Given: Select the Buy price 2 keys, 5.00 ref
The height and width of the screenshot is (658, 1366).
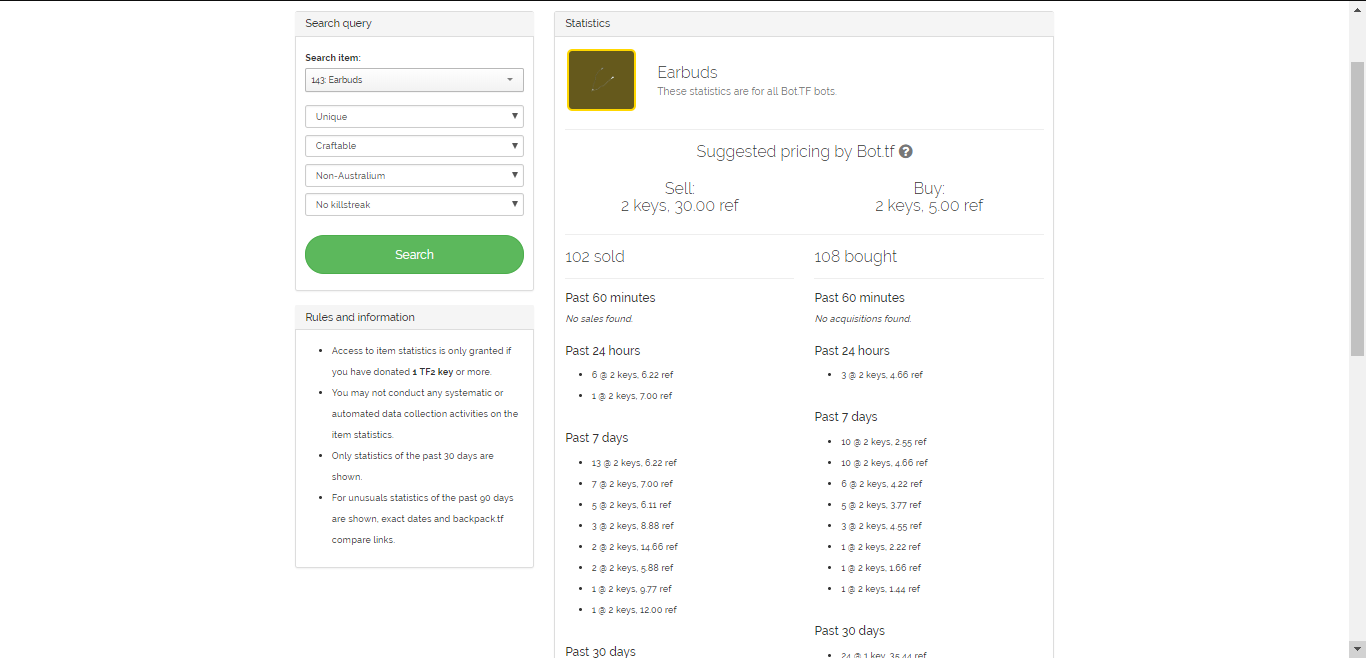Looking at the screenshot, I should (x=929, y=205).
